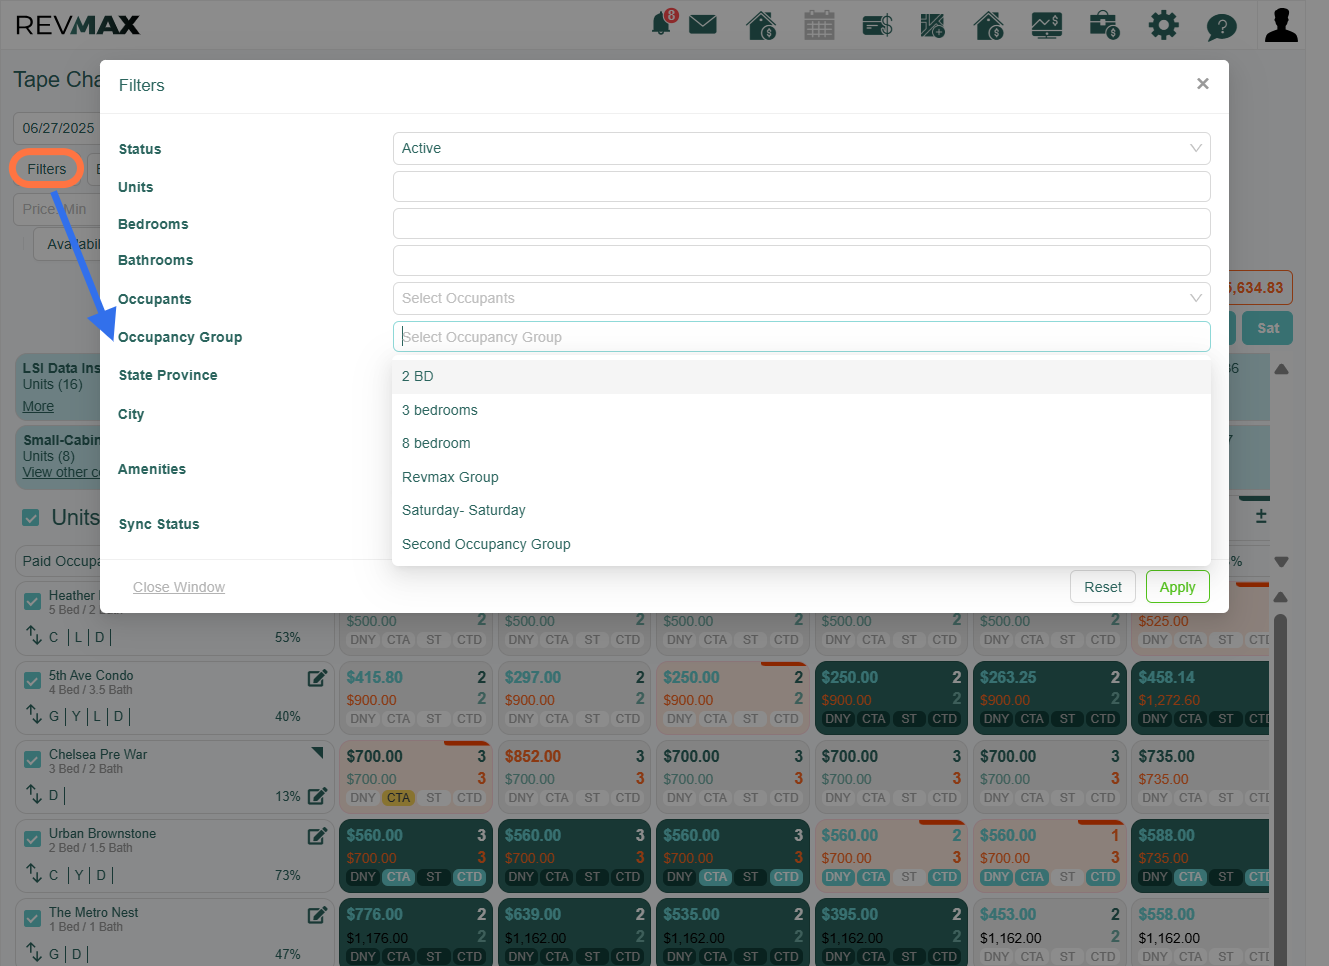Open the settings gear icon
The width and height of the screenshot is (1329, 966).
[x=1163, y=25]
